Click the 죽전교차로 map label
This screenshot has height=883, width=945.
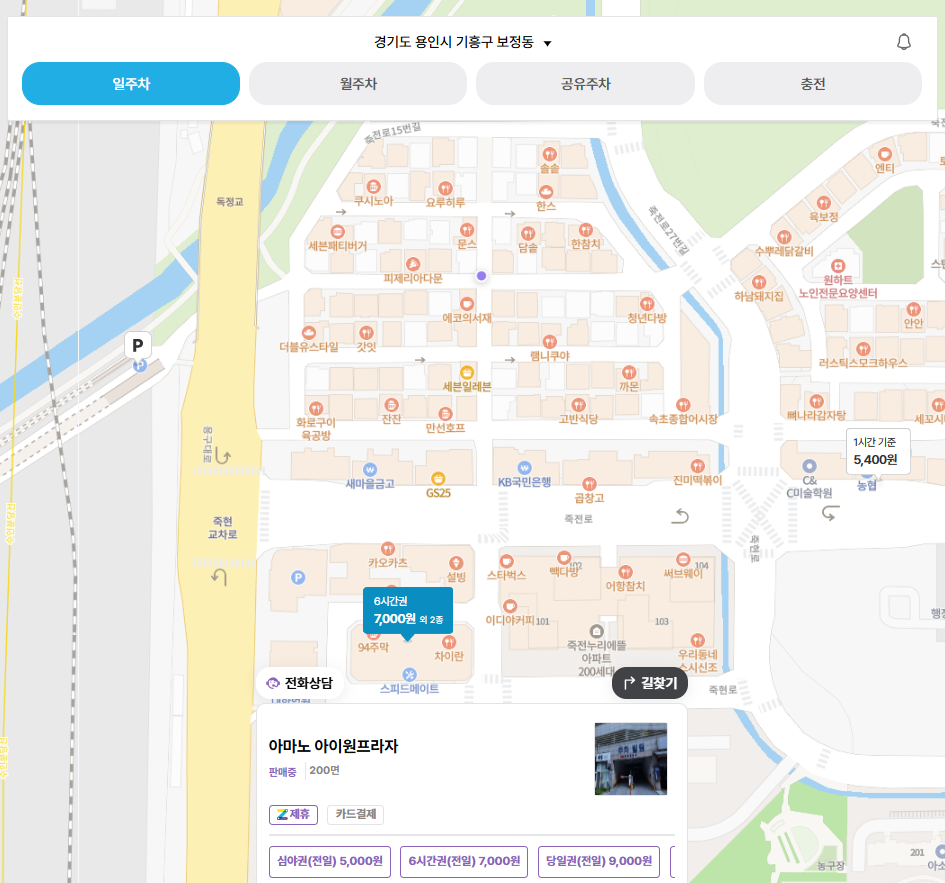click(x=222, y=527)
